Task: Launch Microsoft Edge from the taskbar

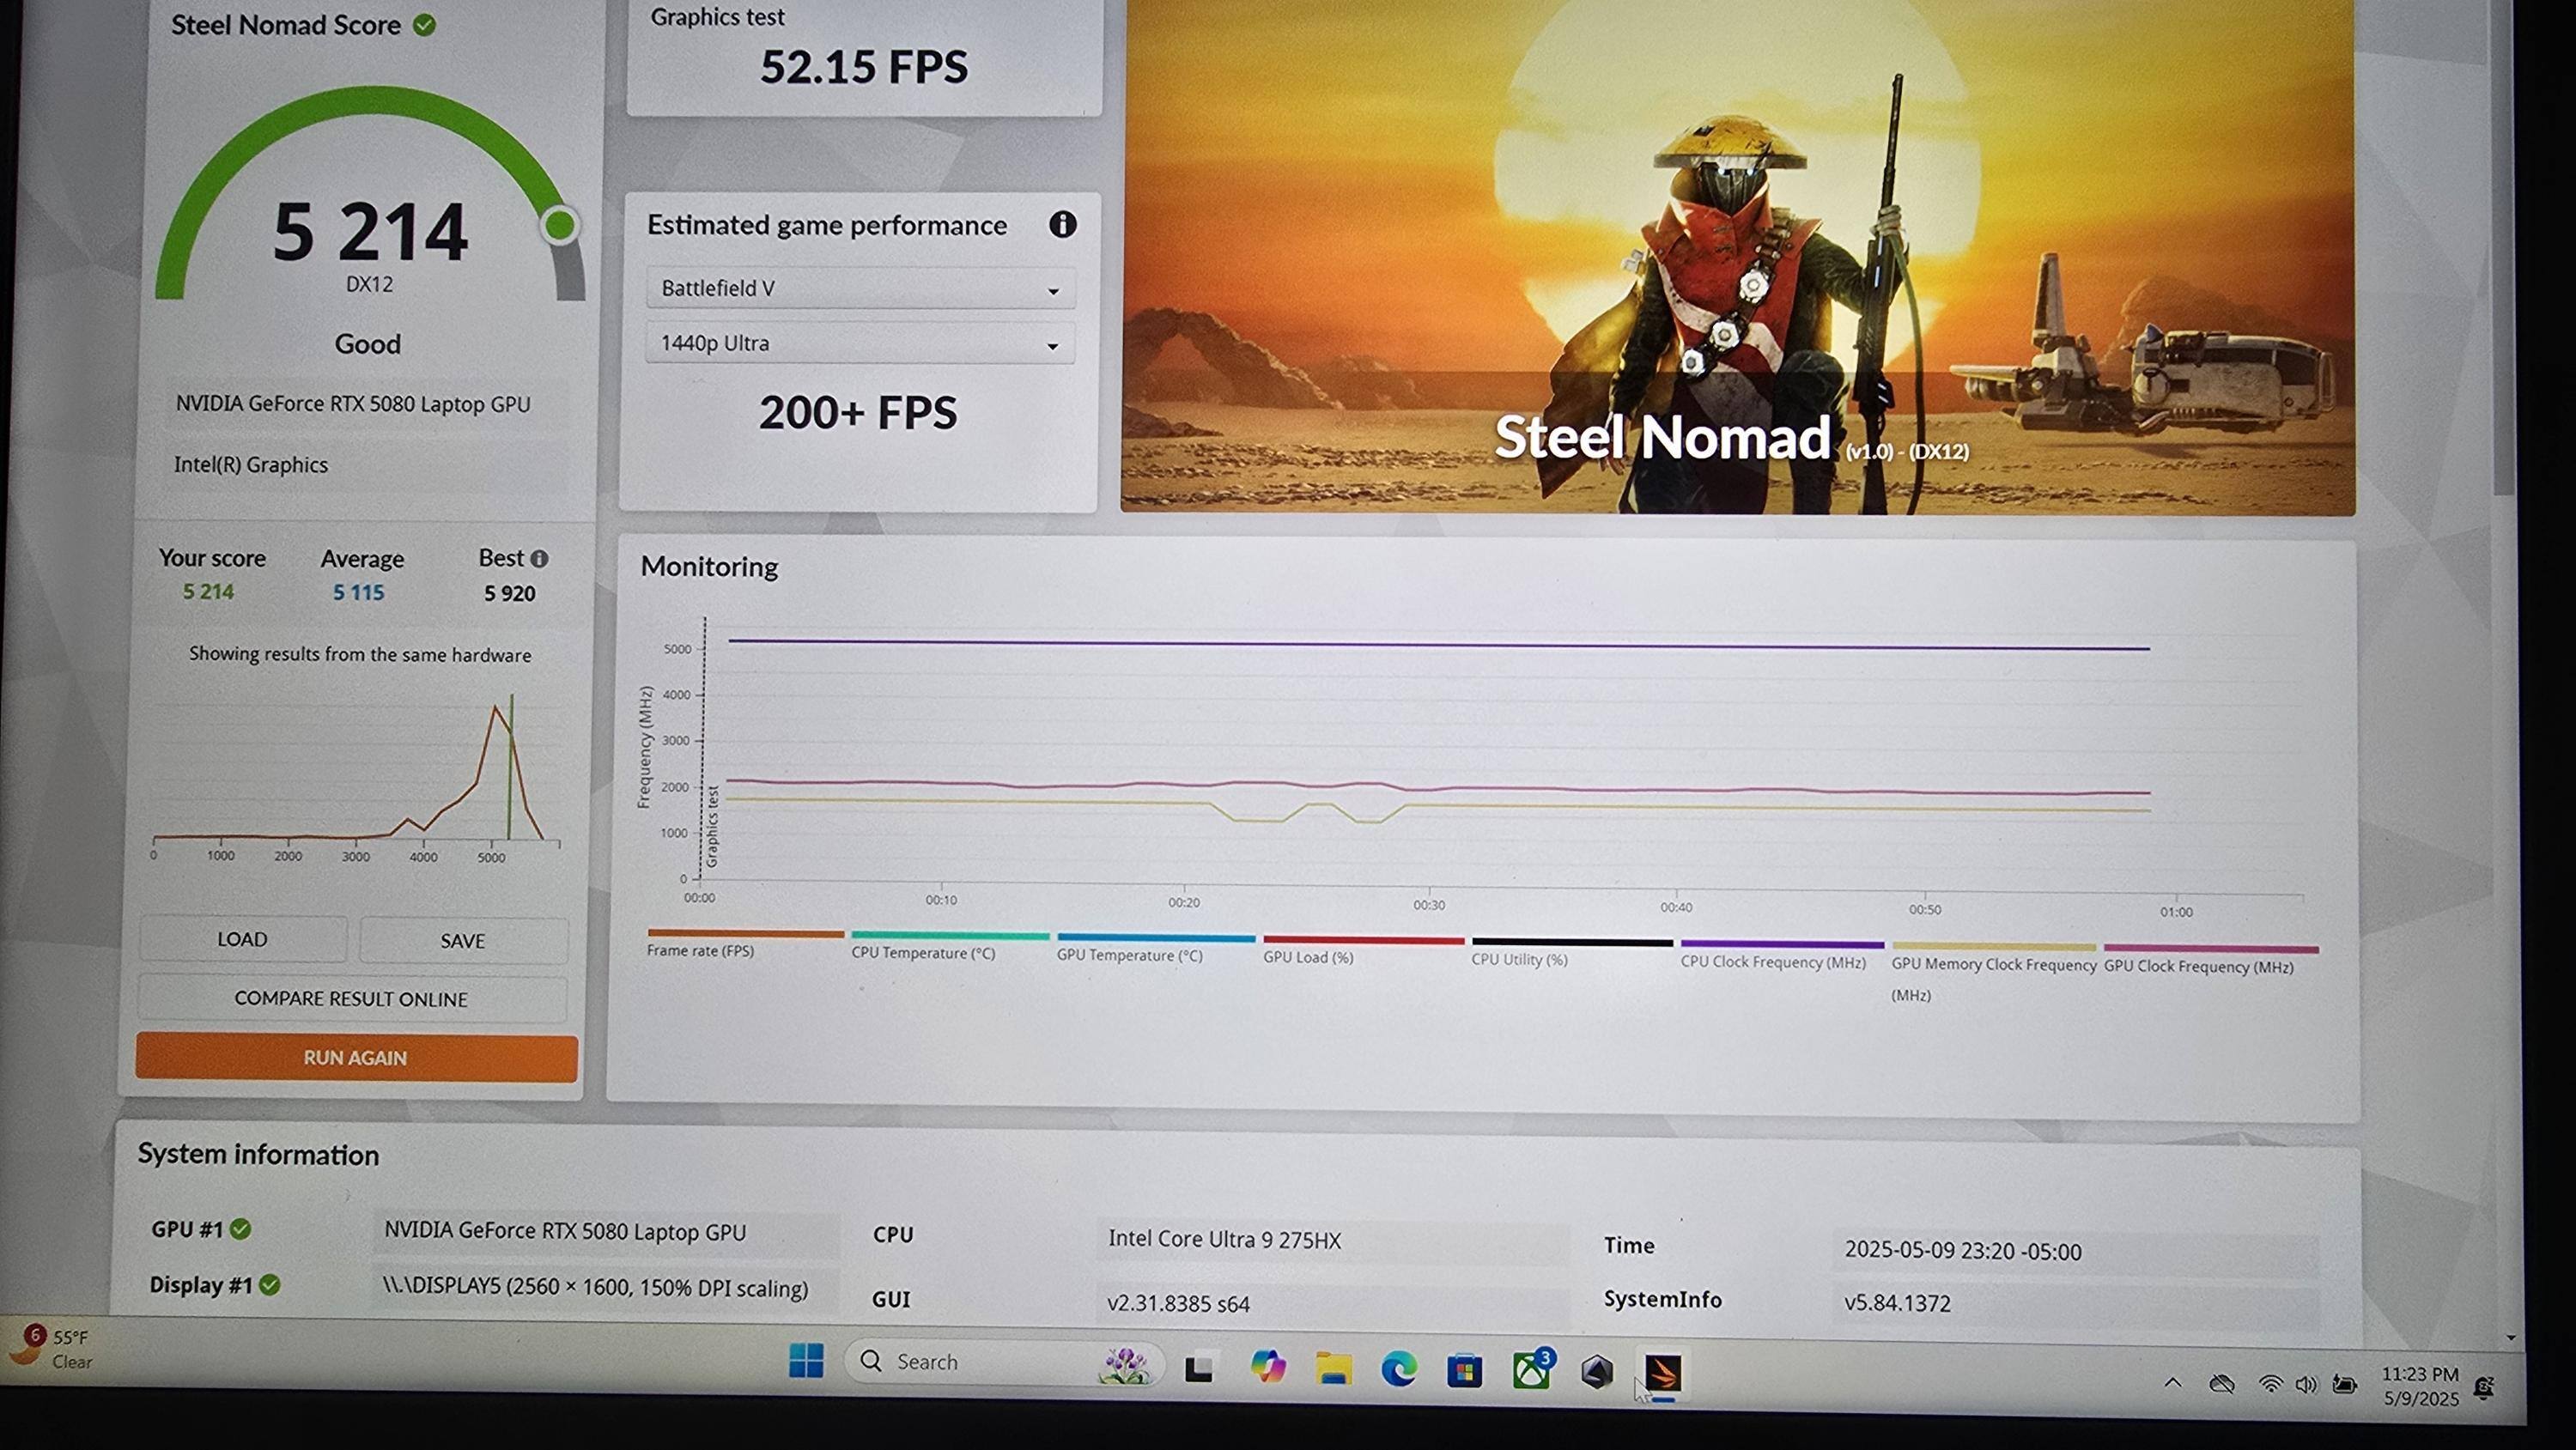Action: [1398, 1368]
